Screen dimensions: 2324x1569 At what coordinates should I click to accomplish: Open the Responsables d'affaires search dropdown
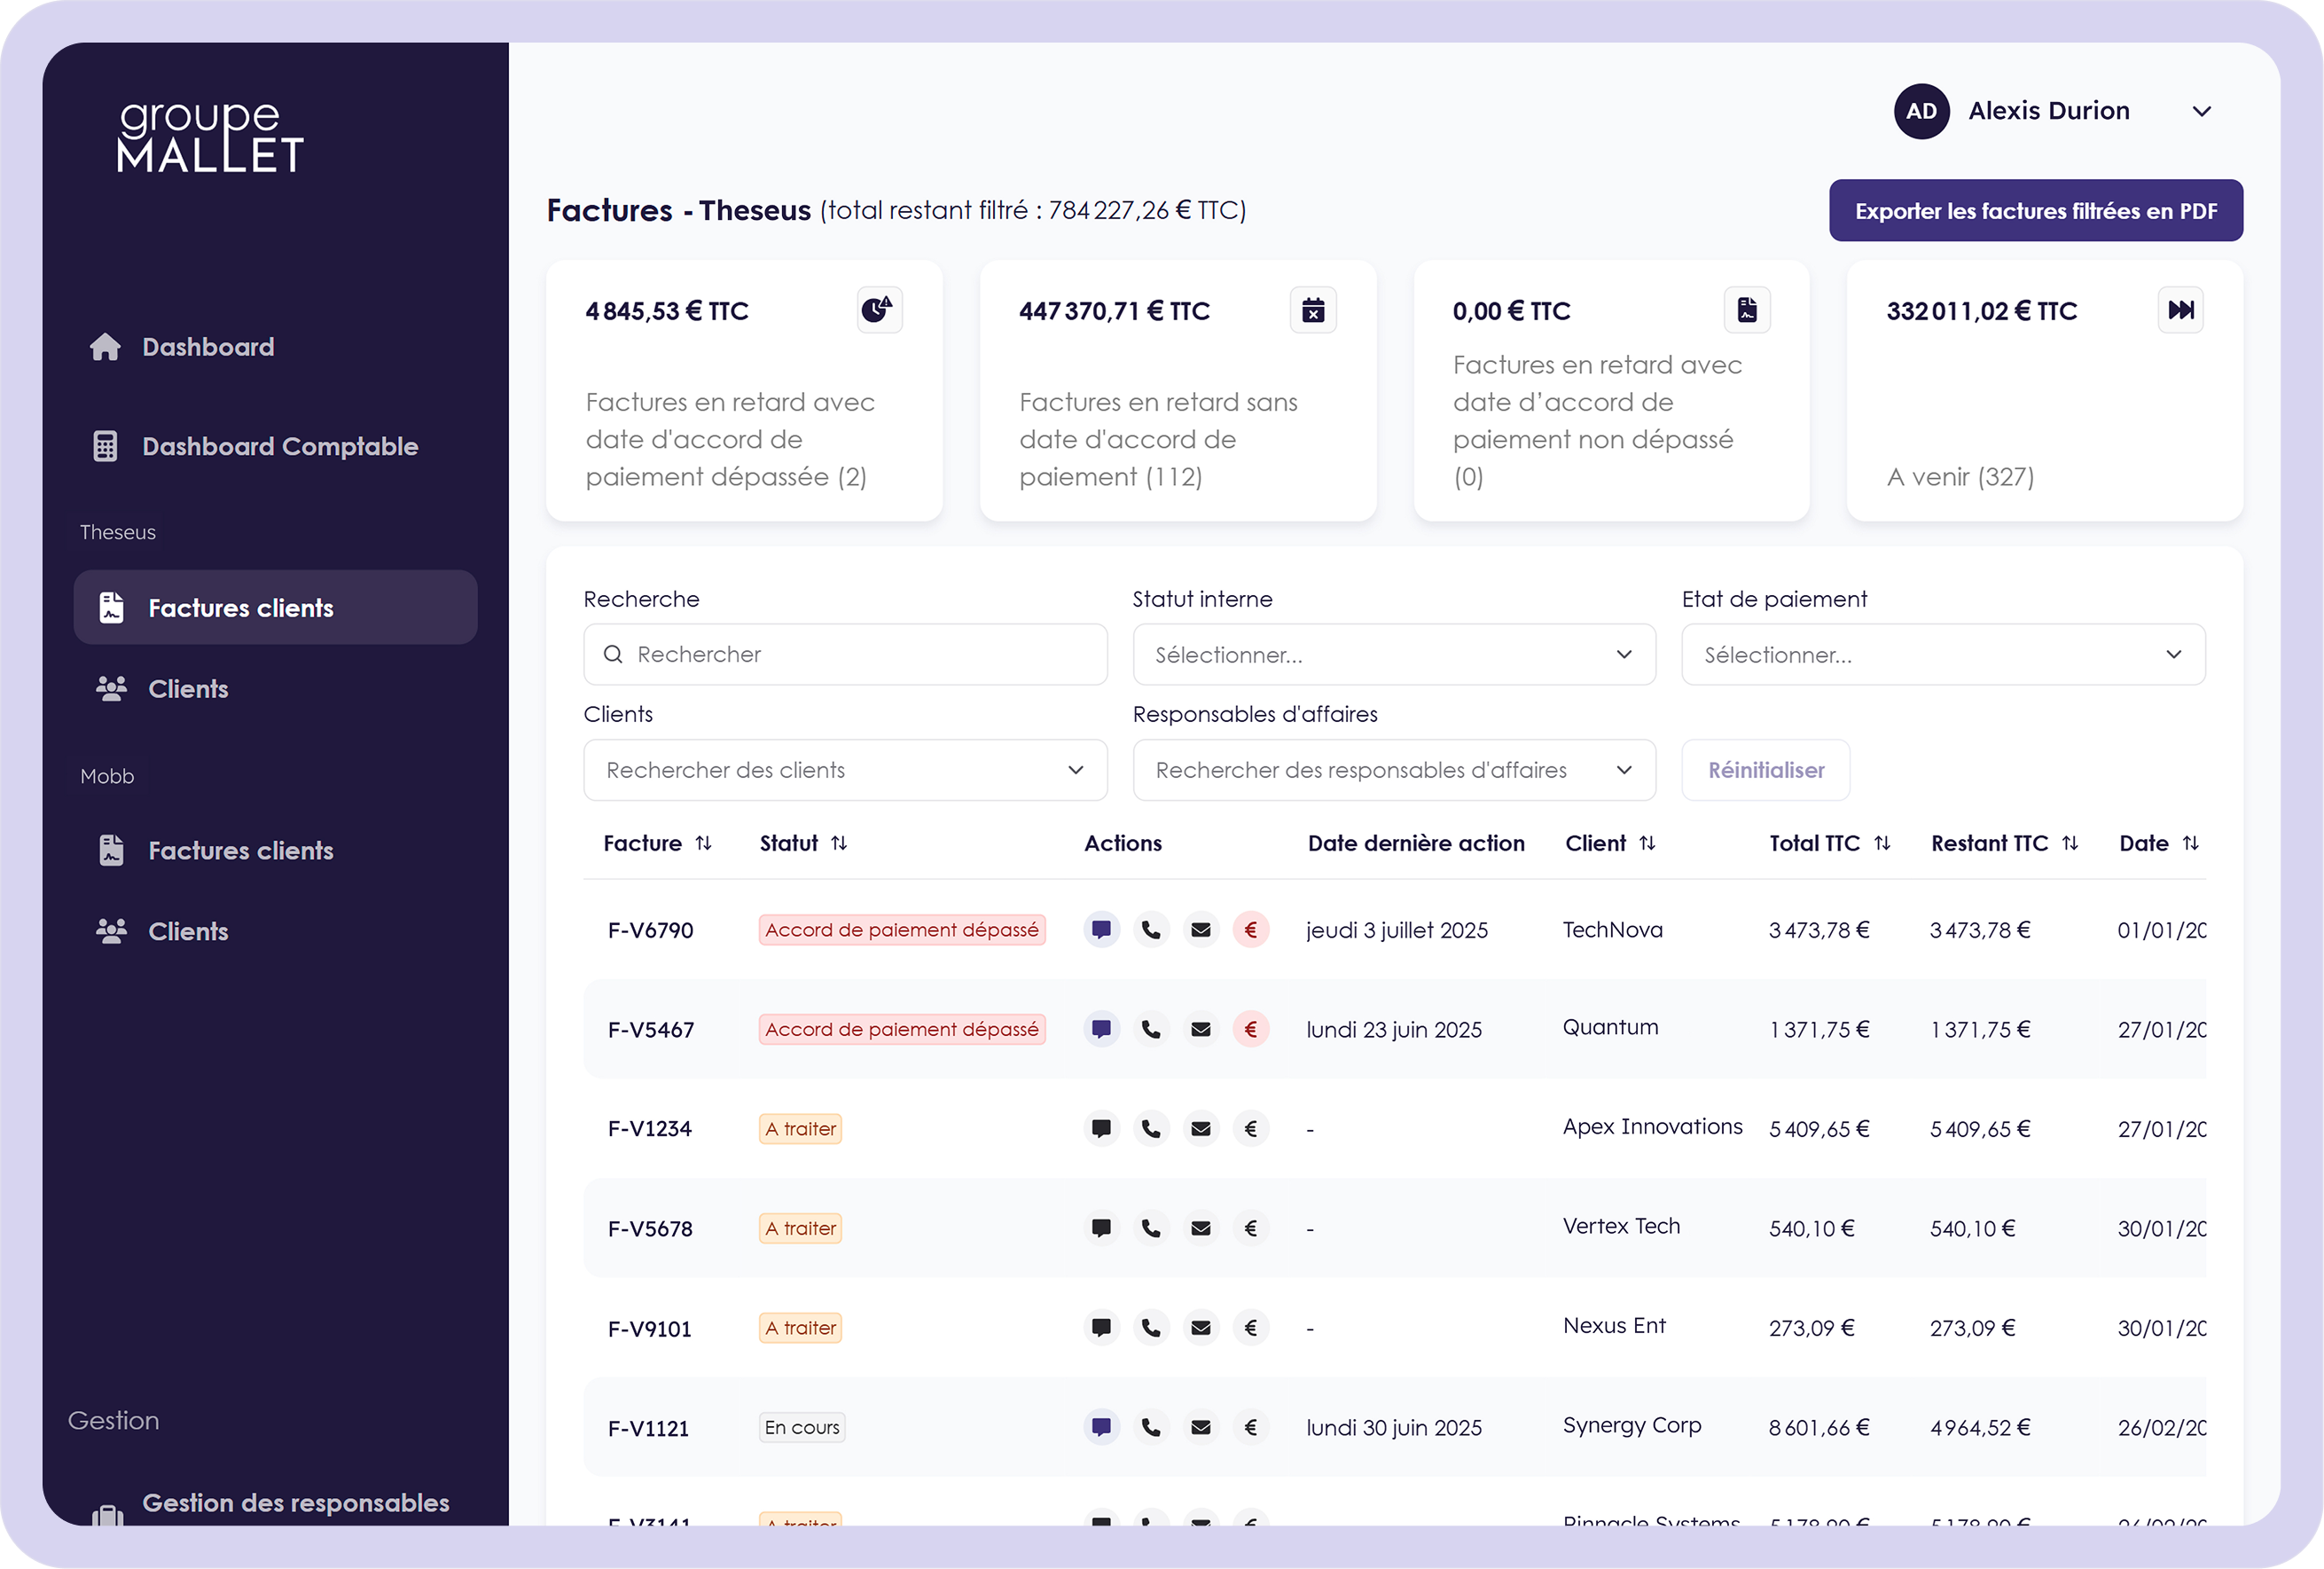(x=1393, y=770)
